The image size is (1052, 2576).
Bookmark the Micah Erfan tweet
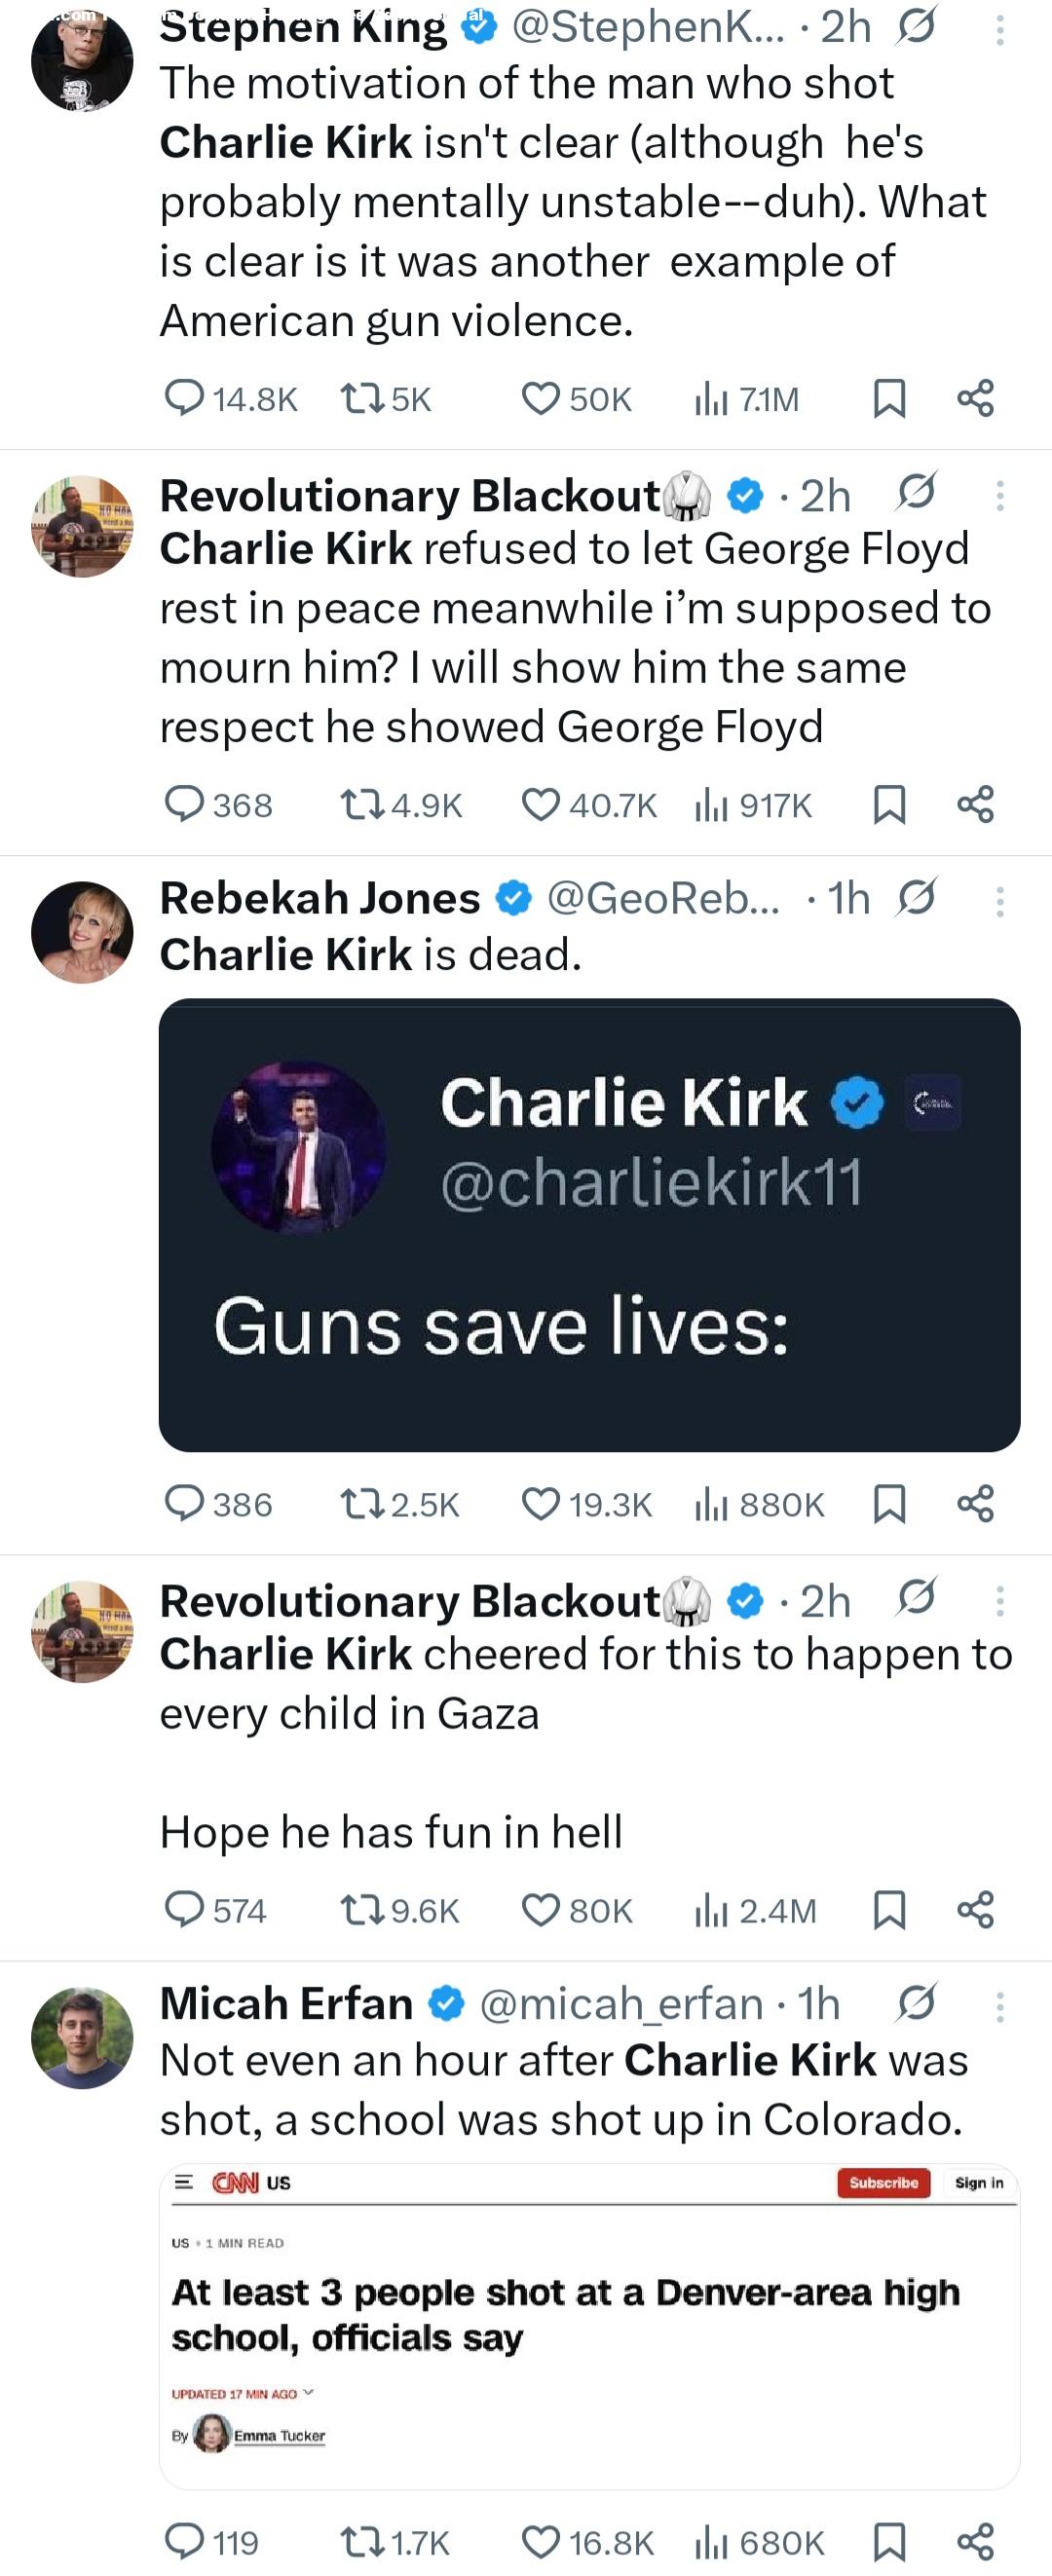click(889, 2541)
